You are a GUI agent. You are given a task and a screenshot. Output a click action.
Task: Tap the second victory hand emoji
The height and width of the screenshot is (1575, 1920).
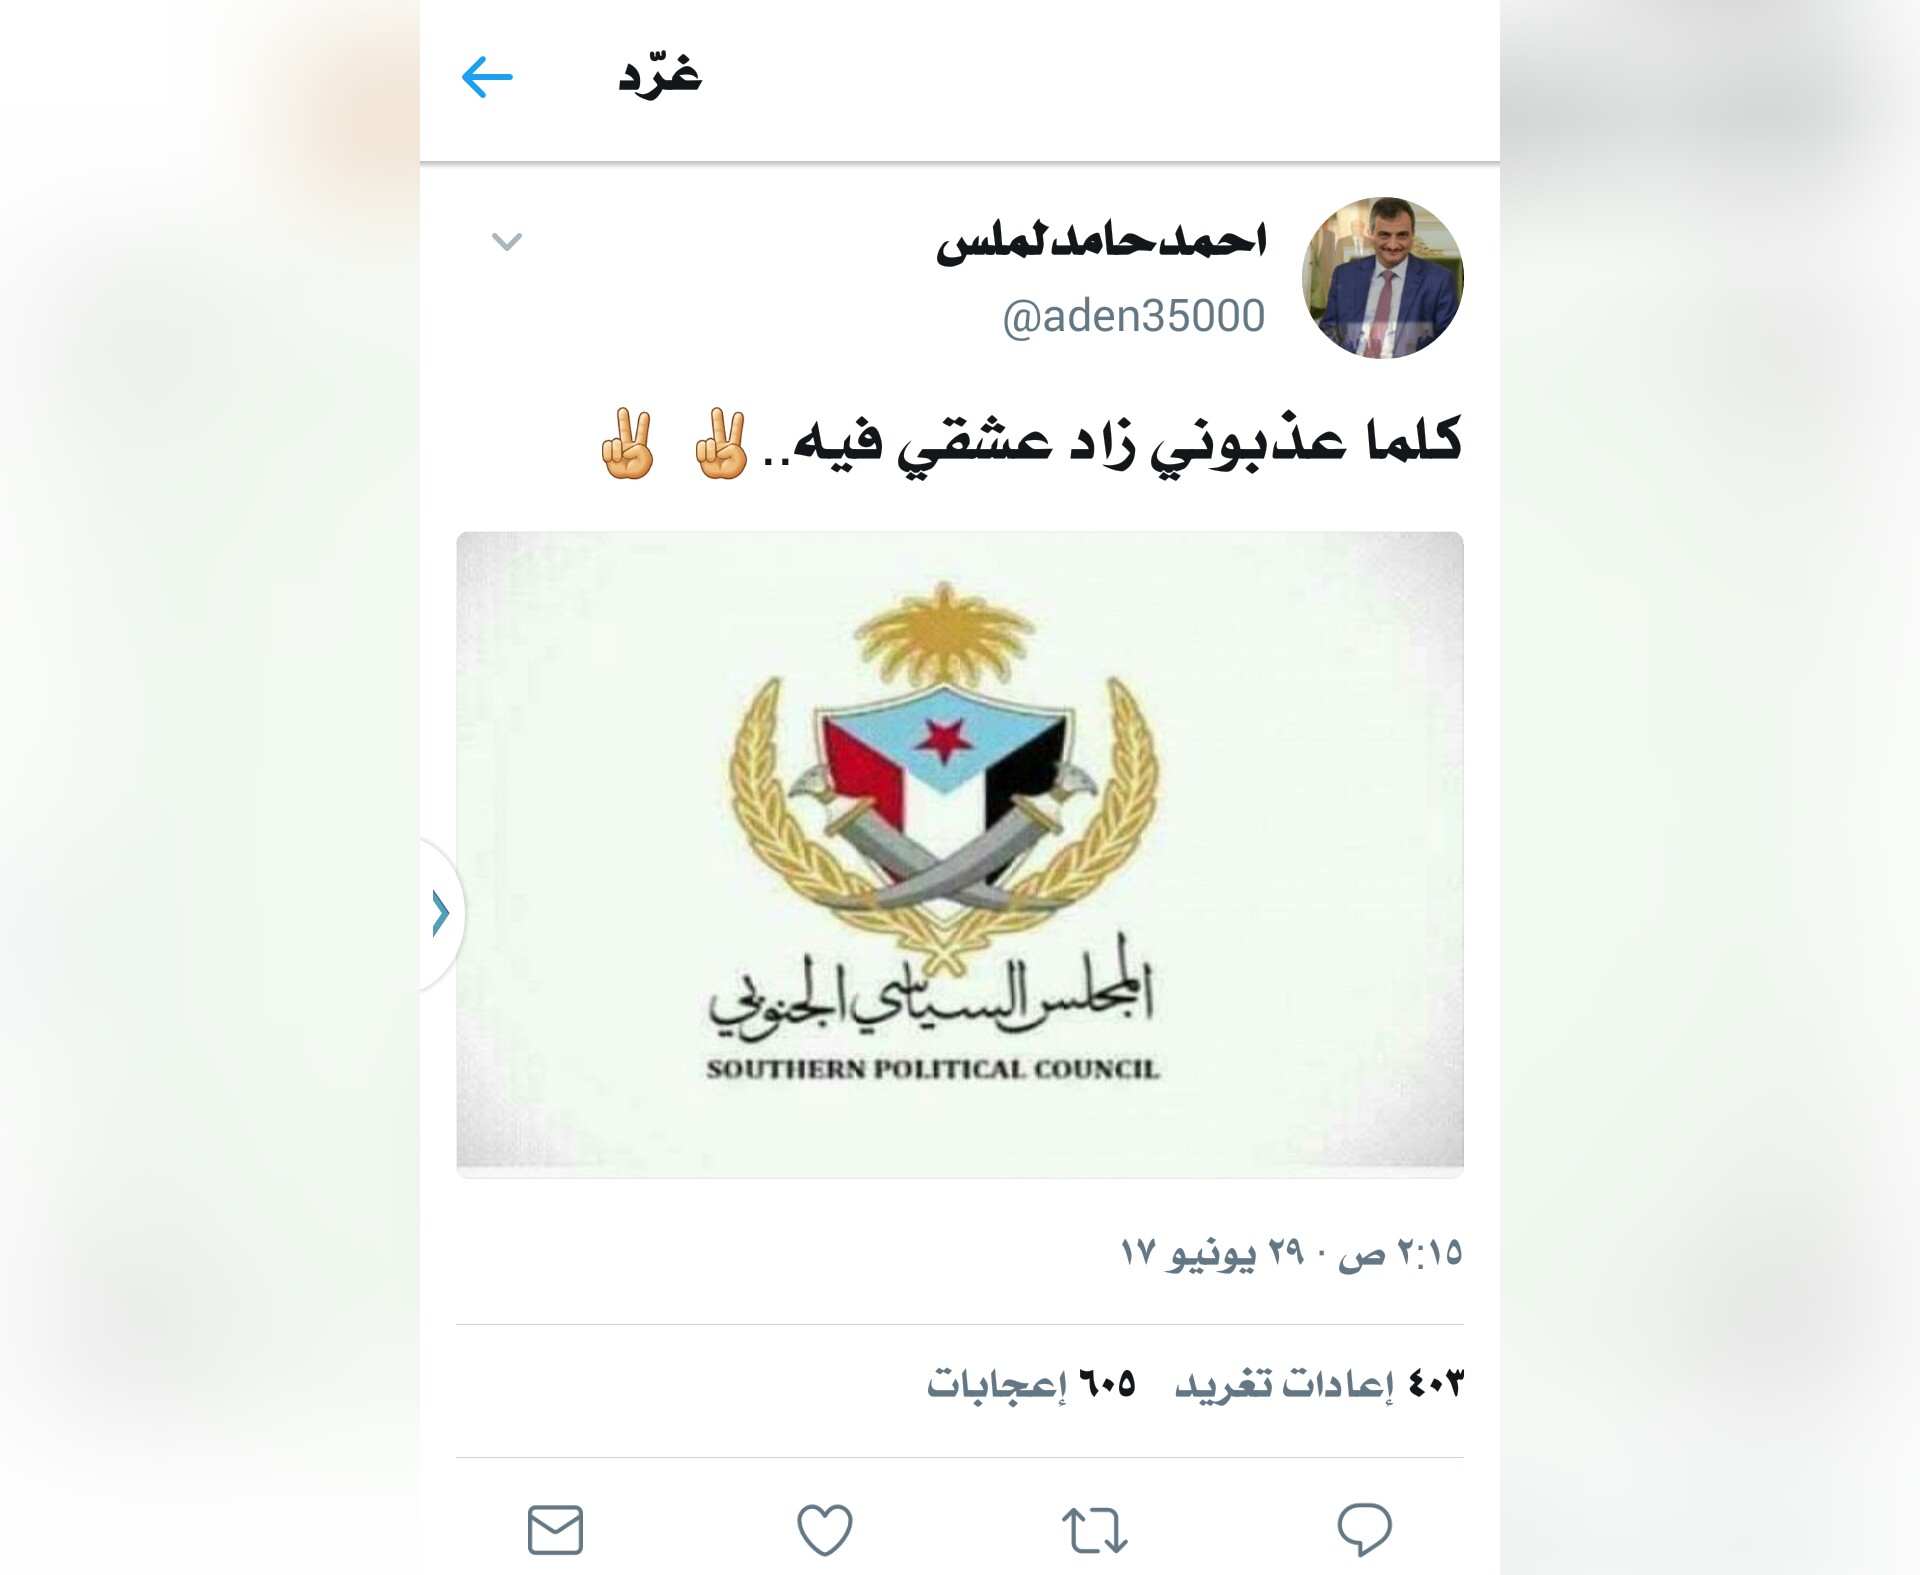(627, 444)
